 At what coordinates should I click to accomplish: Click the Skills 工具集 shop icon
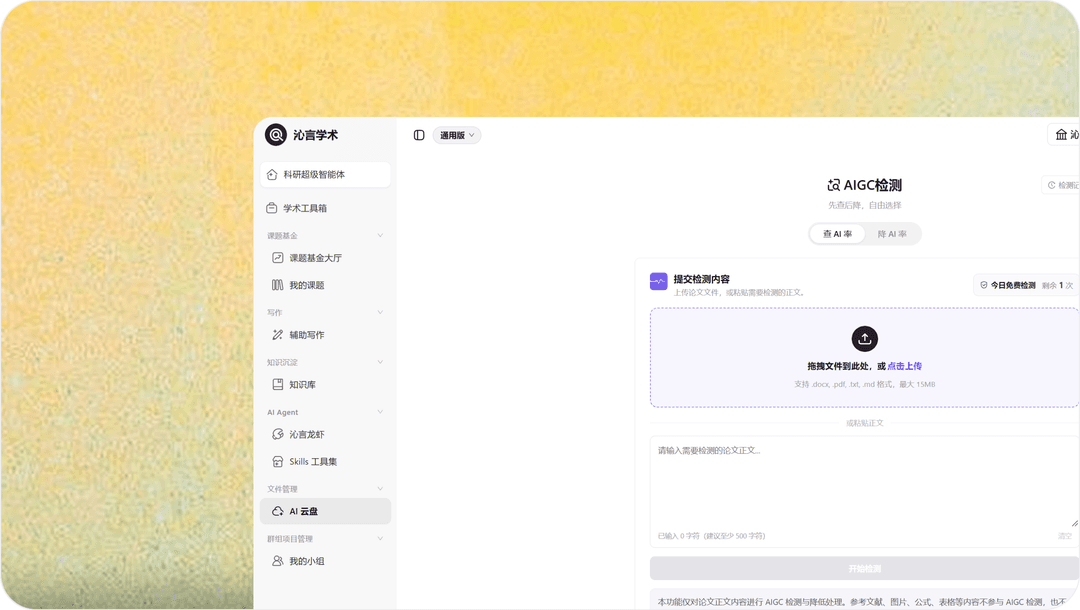tap(278, 461)
